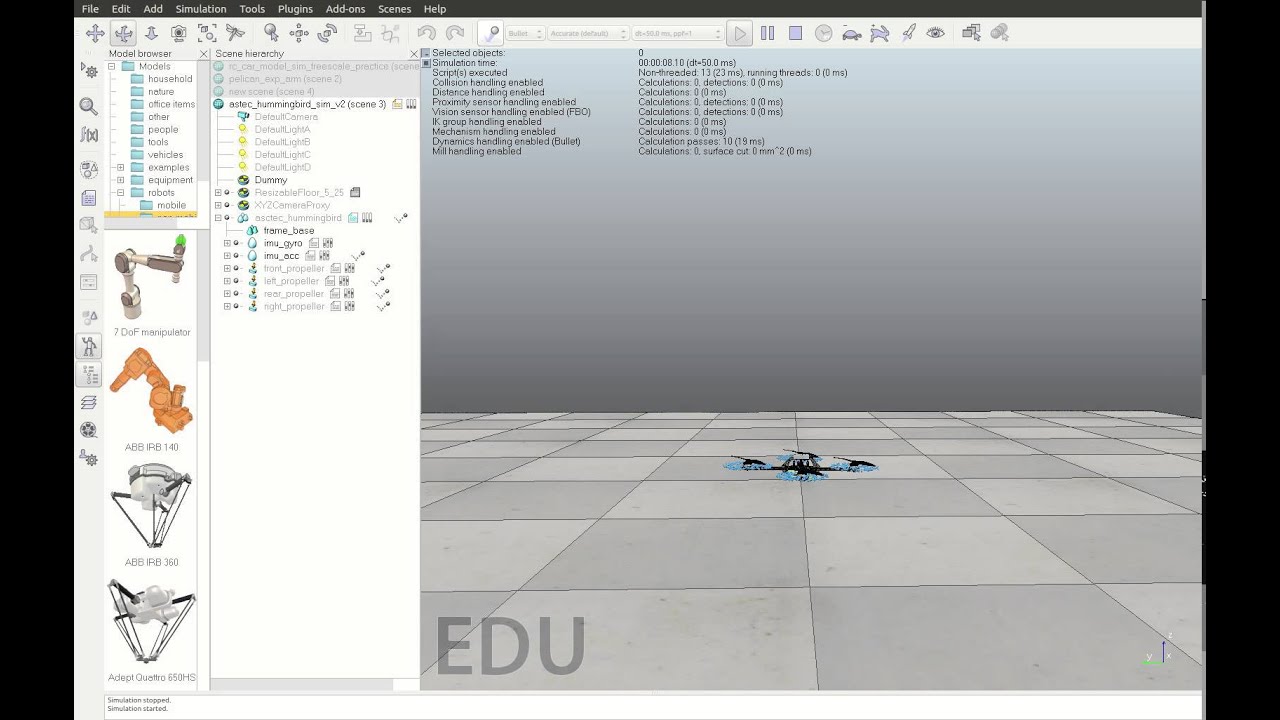Collapse the asctec_hummingbird node
Image resolution: width=1280 pixels, height=720 pixels.
point(218,218)
